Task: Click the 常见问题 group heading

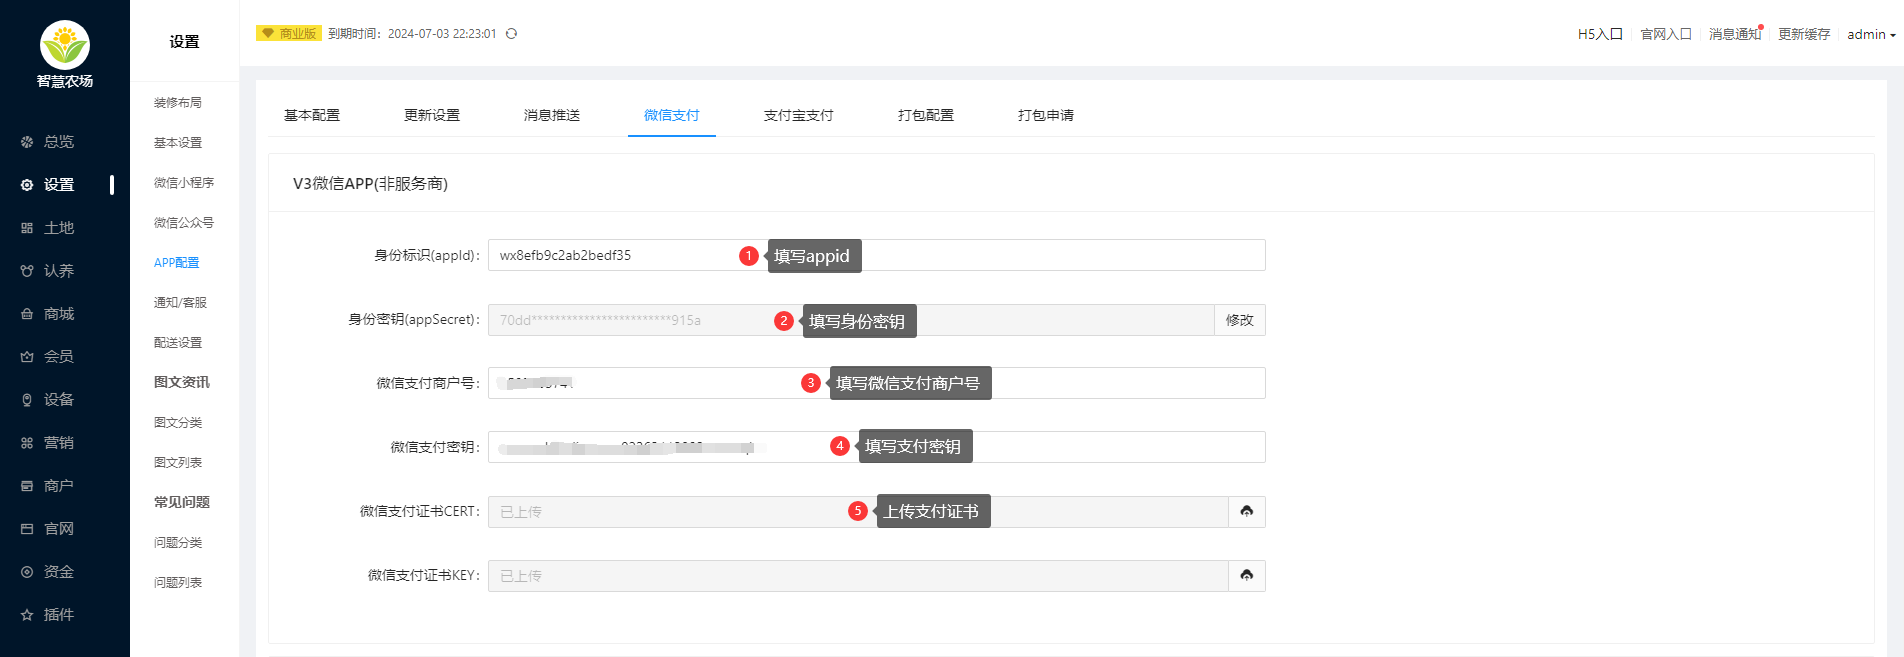Action: 182,503
